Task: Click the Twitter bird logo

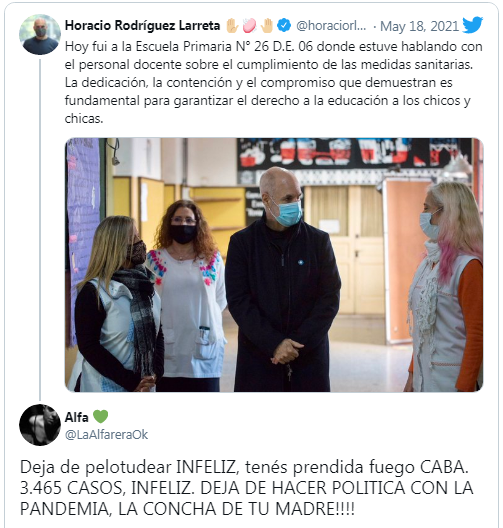Action: coord(472,25)
